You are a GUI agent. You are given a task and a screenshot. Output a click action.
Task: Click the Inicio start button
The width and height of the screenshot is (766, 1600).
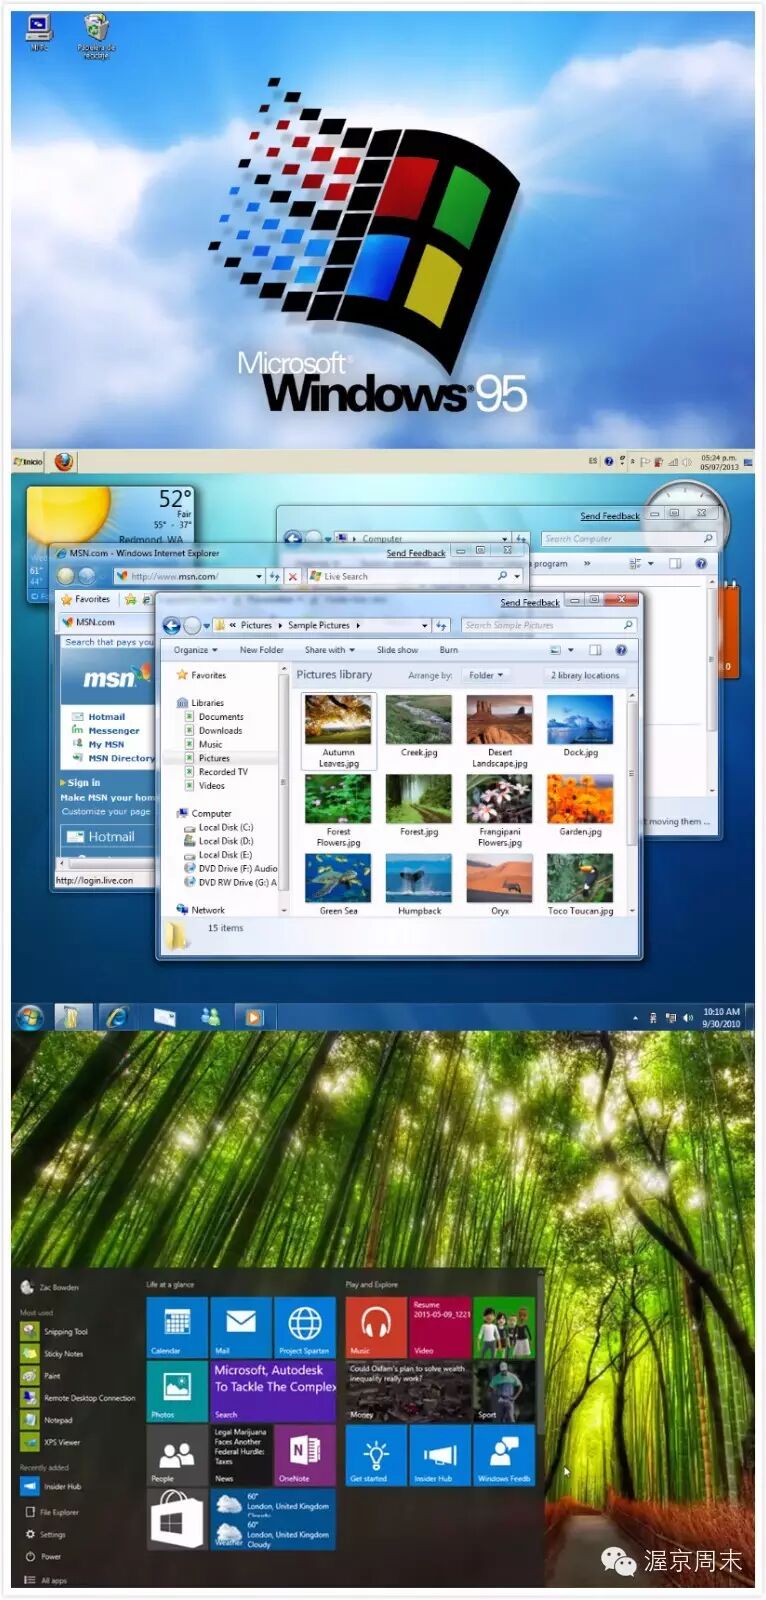(29, 462)
